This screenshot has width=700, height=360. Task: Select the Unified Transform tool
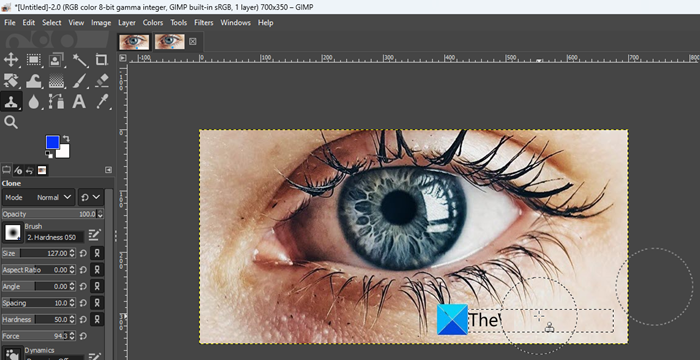click(x=11, y=81)
